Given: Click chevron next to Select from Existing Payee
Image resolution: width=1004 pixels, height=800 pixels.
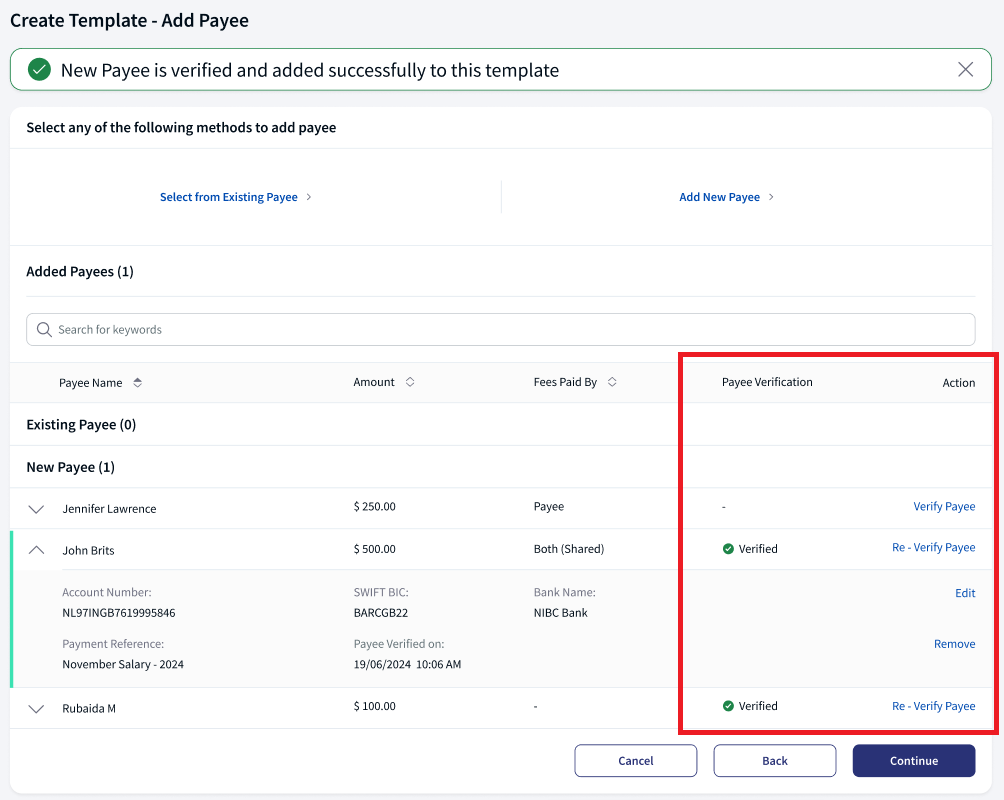Looking at the screenshot, I should (x=309, y=197).
